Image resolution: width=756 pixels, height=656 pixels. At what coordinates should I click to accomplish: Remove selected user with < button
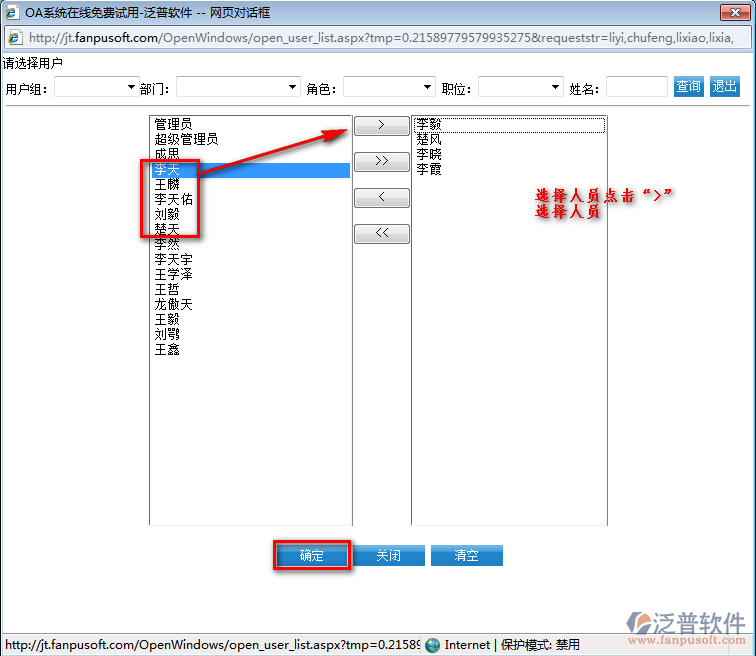pos(381,198)
